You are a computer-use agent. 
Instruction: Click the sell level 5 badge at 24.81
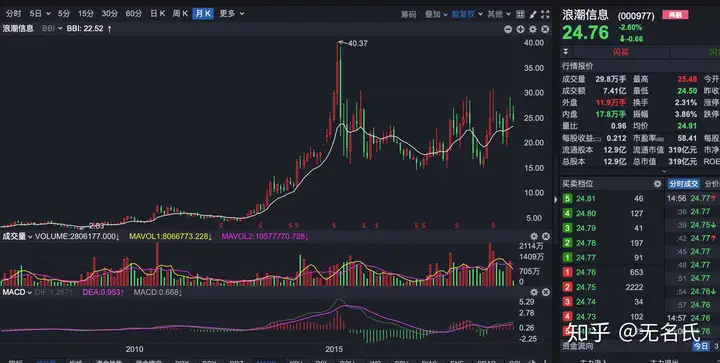click(568, 199)
